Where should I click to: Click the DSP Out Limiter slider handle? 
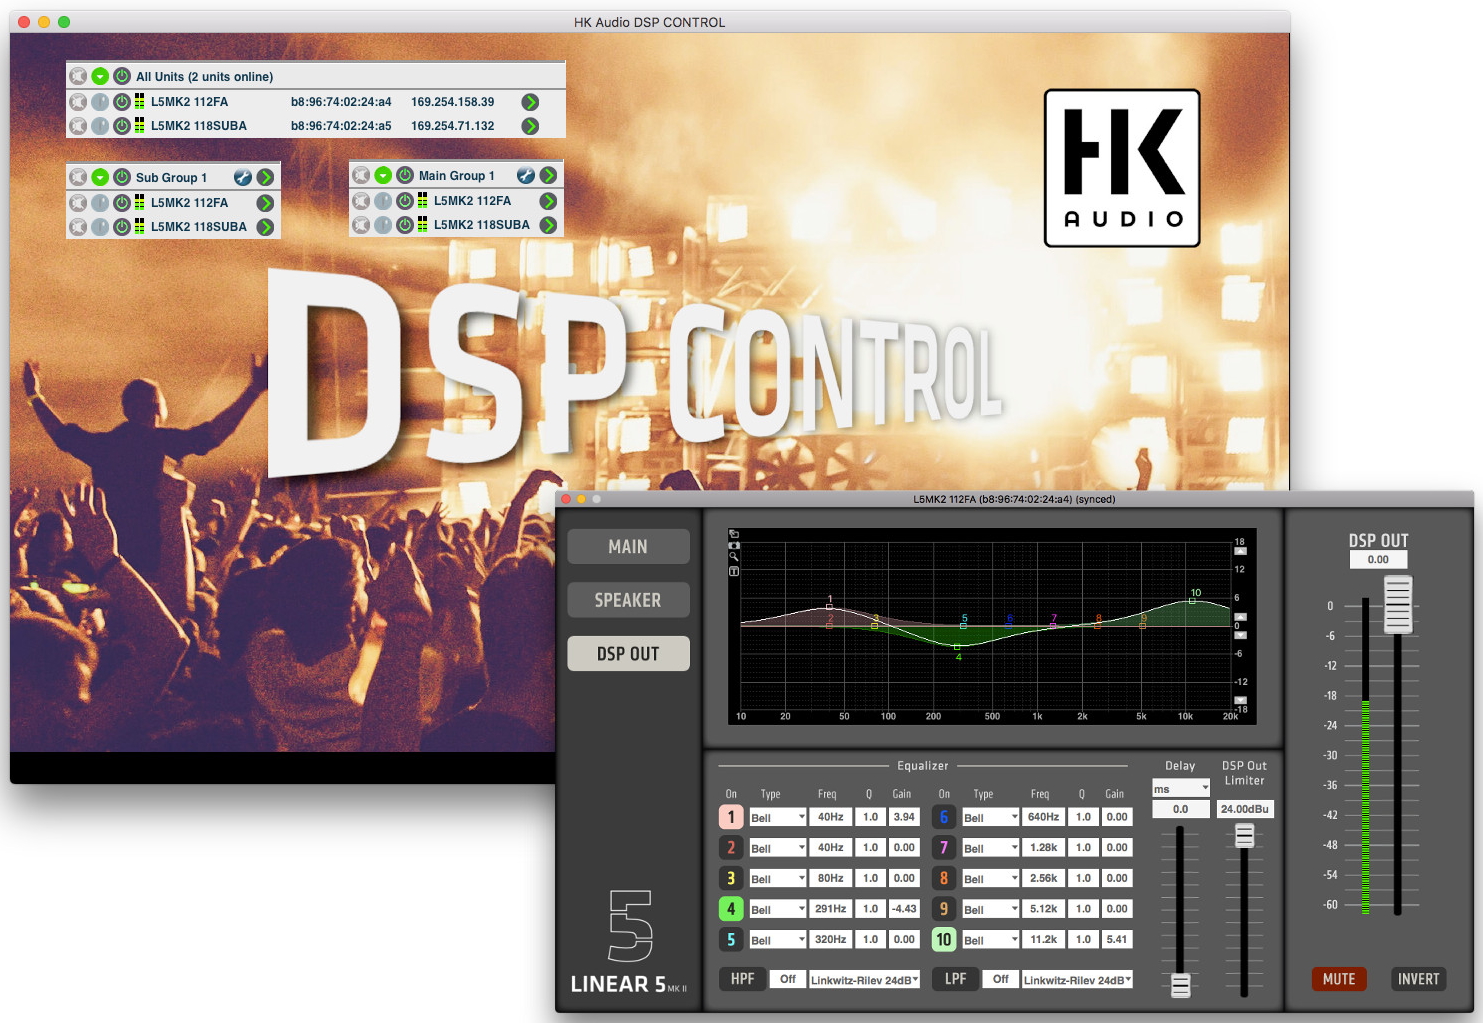(1244, 836)
